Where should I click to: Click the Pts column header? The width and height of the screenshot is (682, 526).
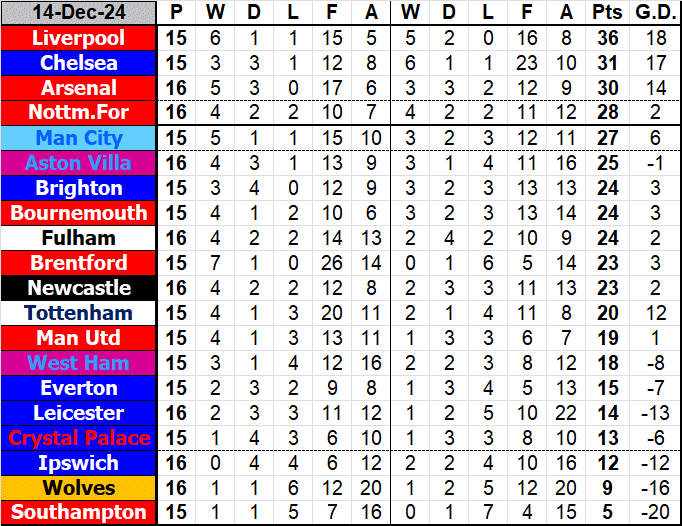[606, 13]
